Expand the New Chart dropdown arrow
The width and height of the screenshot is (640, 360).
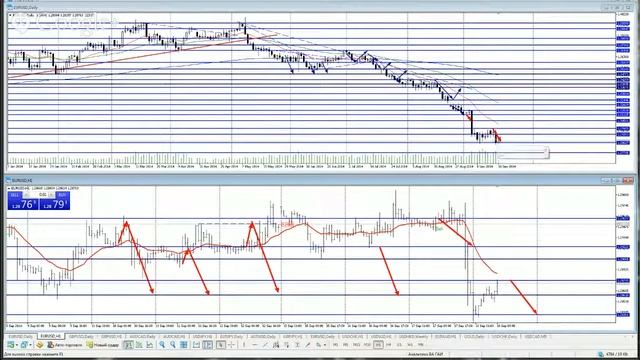(x=17, y=345)
